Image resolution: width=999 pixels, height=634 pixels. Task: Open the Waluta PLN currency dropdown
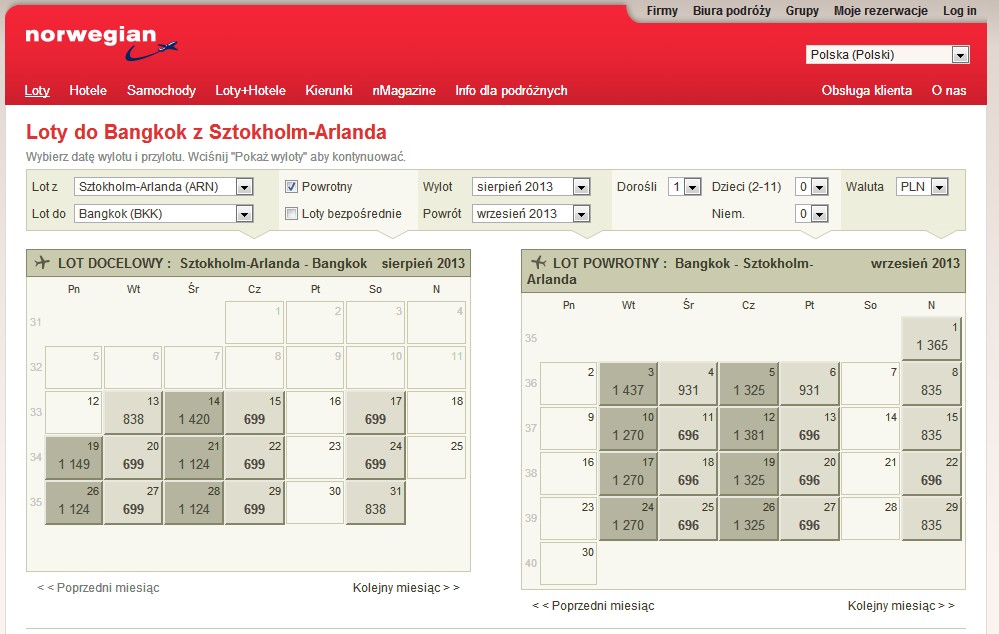(x=922, y=187)
